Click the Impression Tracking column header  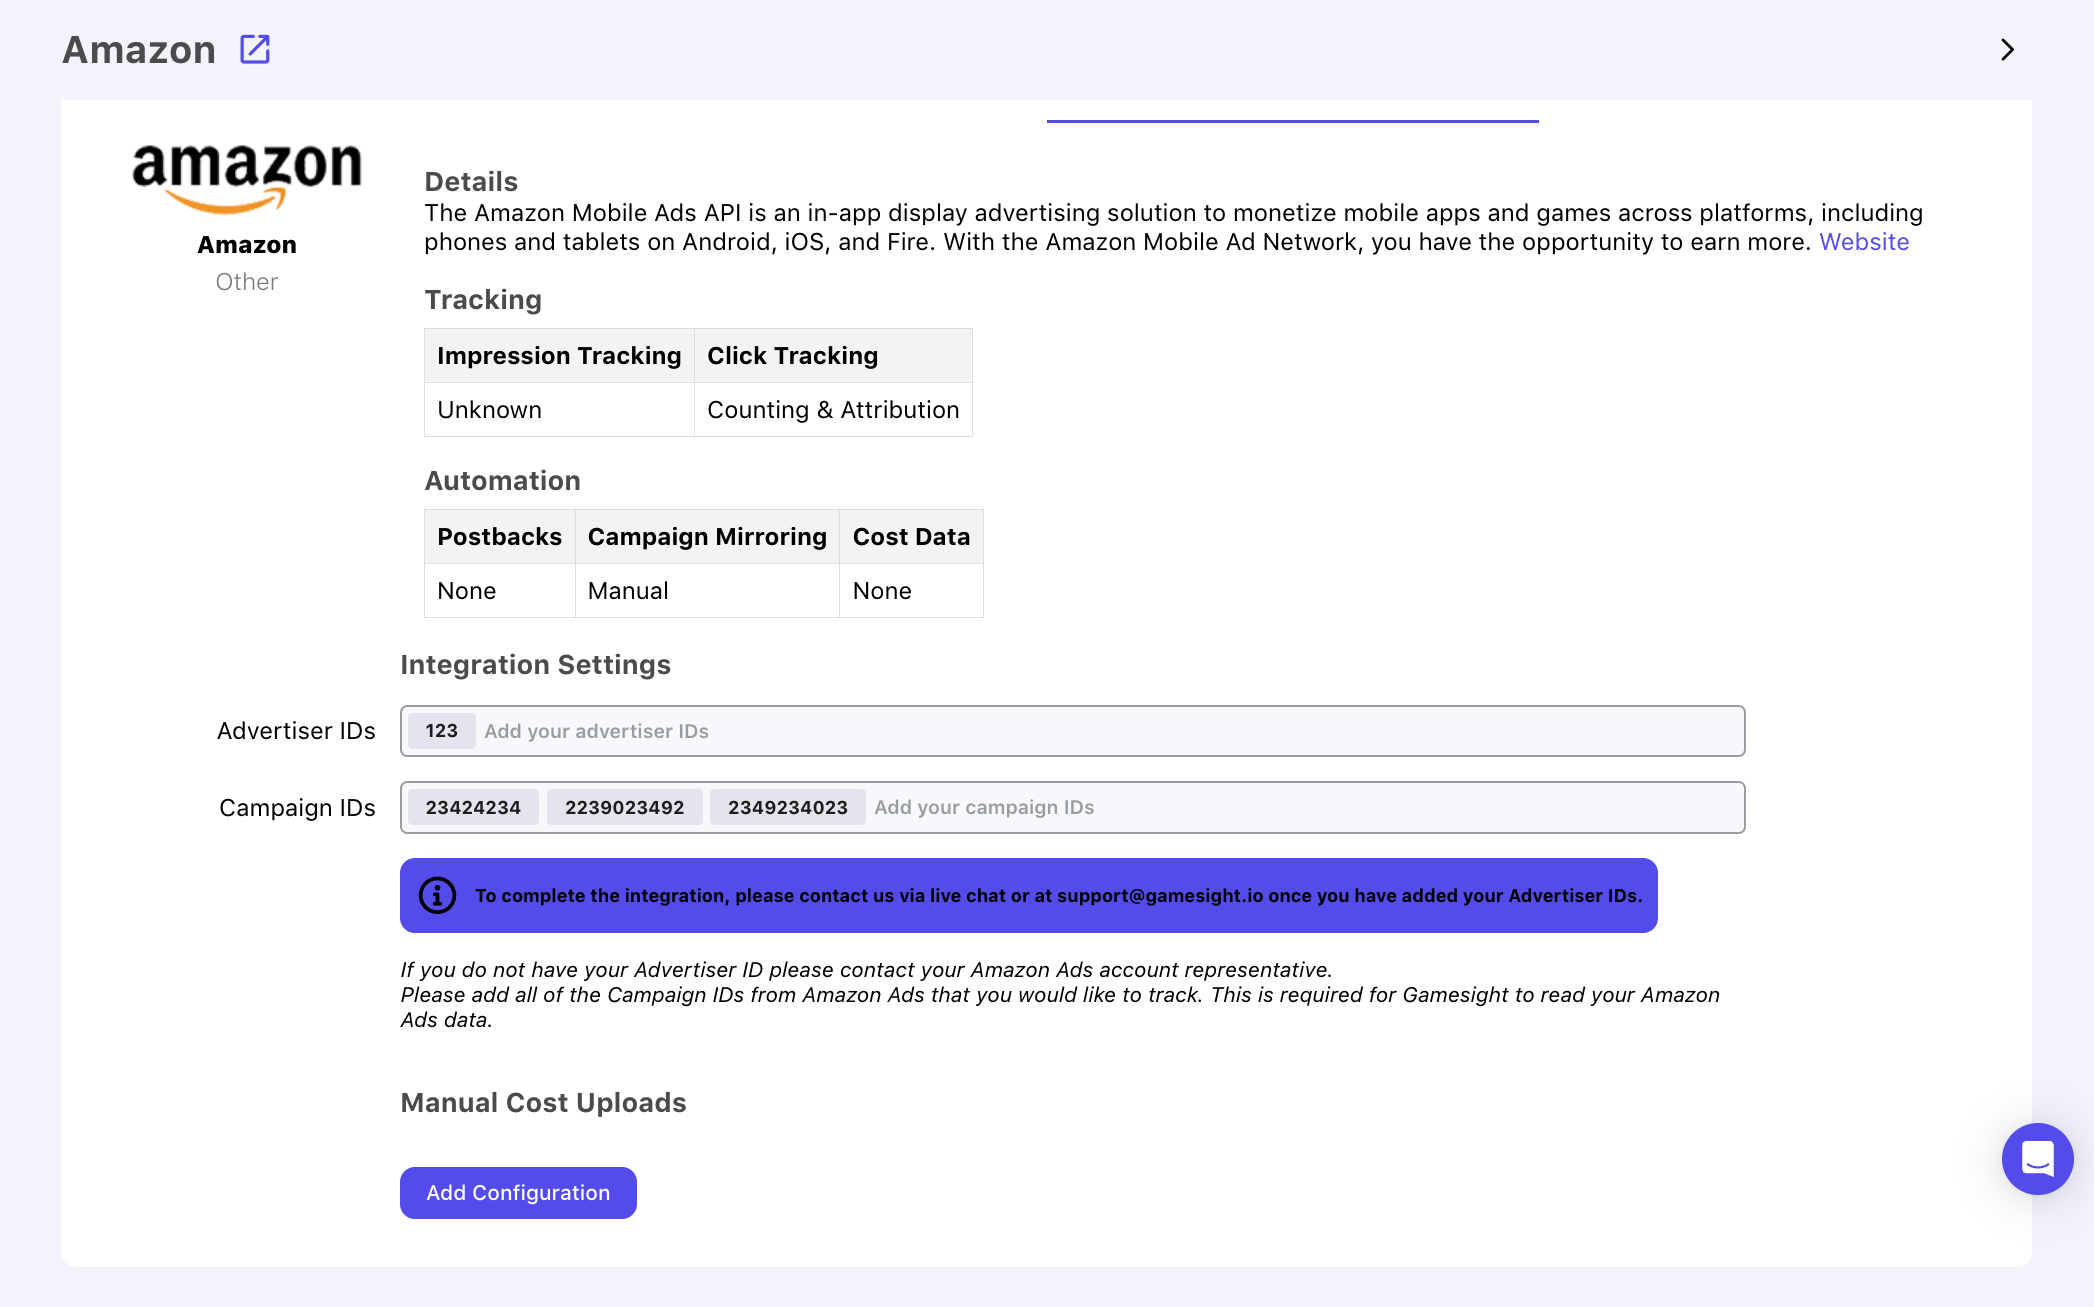pyautogui.click(x=559, y=356)
